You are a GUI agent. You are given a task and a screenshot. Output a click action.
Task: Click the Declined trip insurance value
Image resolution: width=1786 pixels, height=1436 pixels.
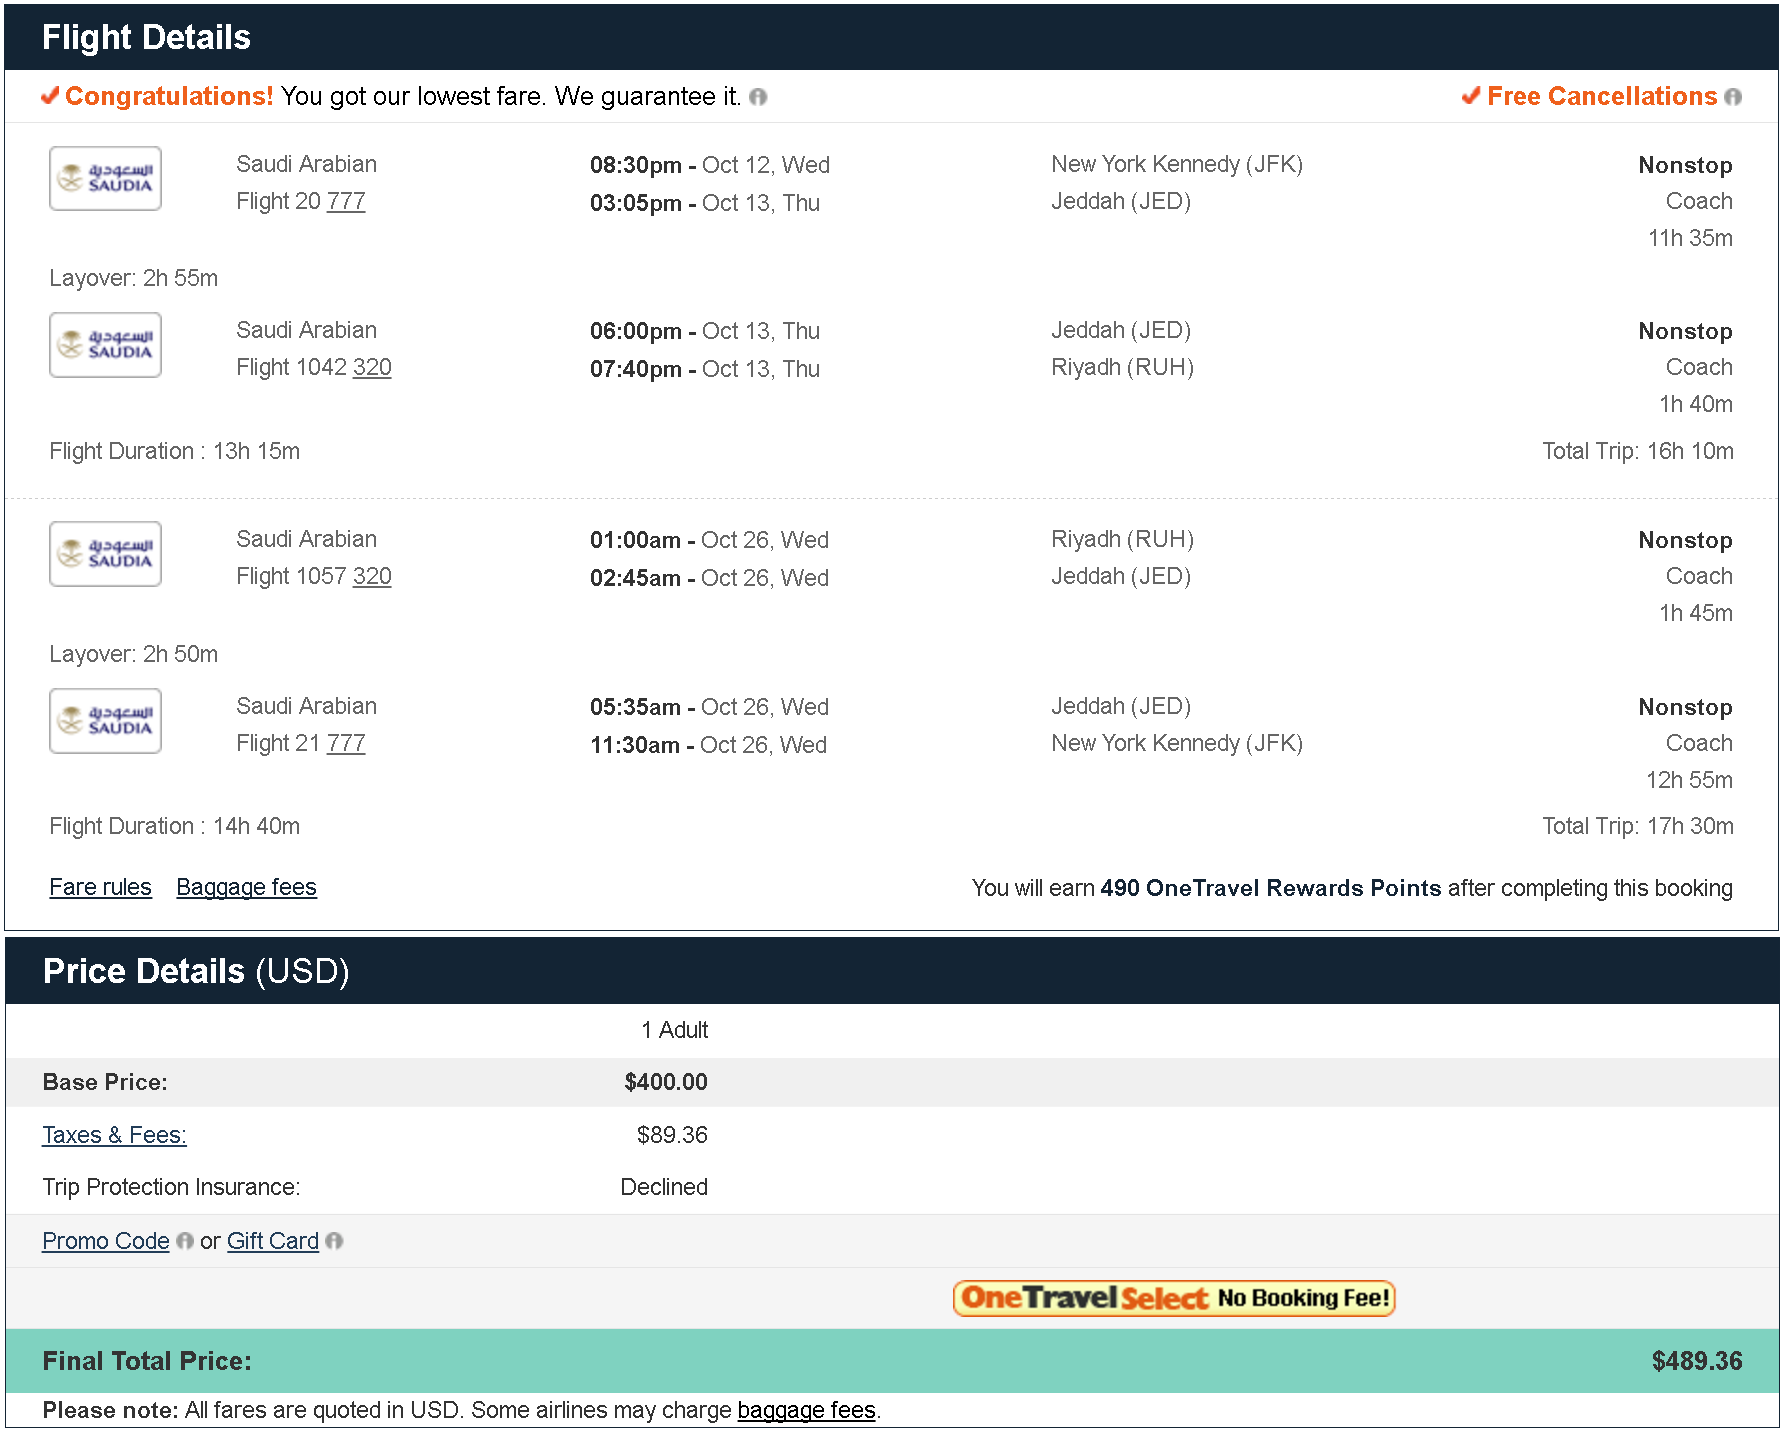664,1187
